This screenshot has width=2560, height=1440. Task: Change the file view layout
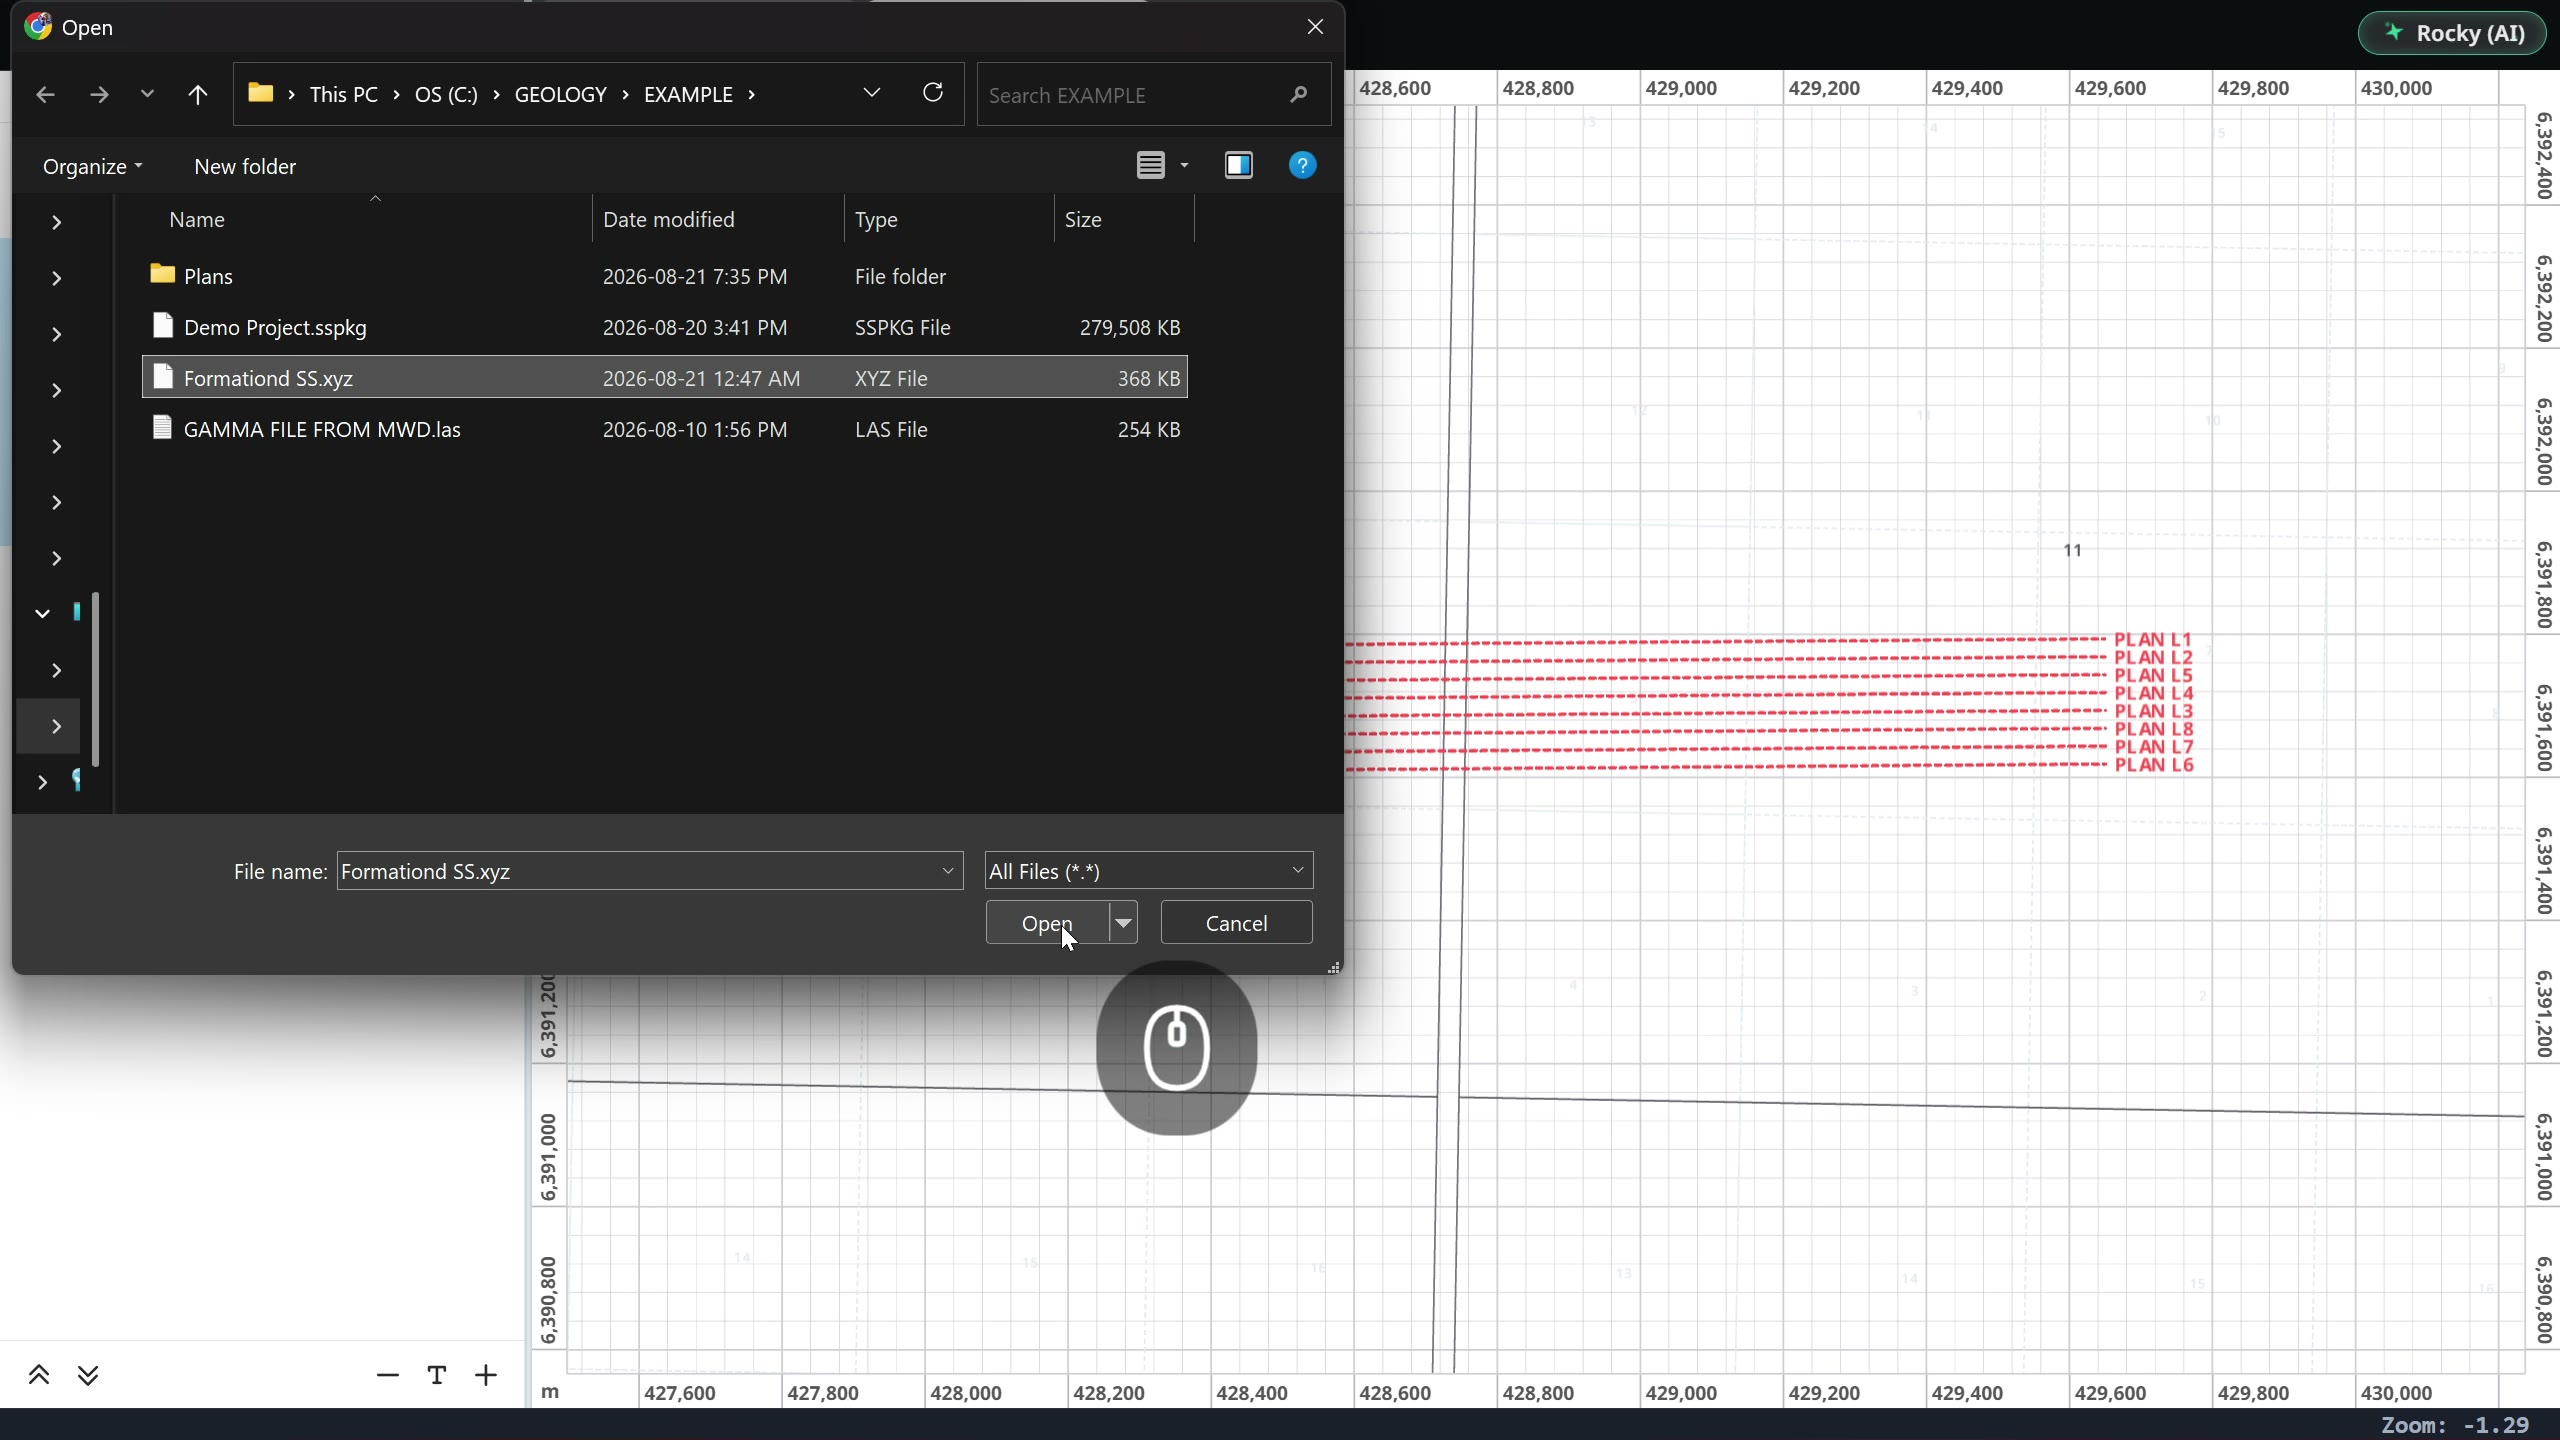[1151, 165]
